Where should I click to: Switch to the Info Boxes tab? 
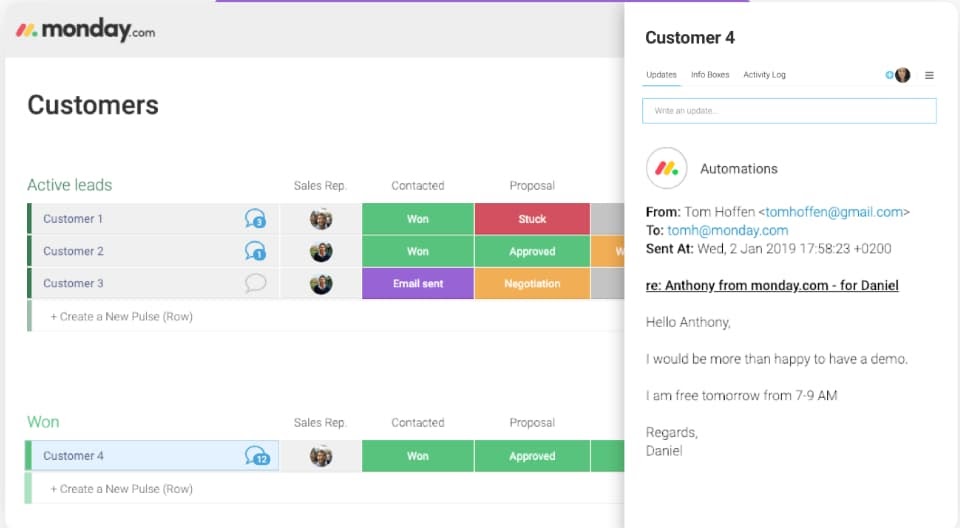pos(710,75)
